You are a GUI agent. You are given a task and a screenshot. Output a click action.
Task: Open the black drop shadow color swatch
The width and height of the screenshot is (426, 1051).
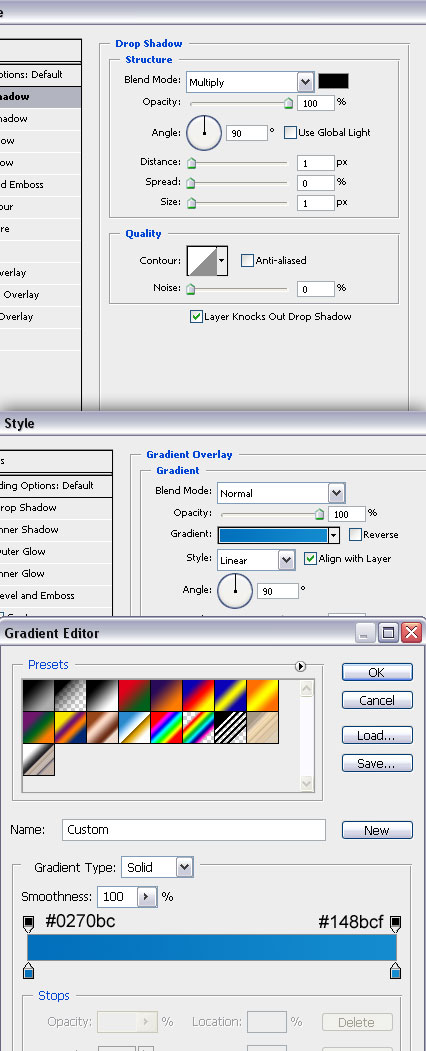click(x=333, y=82)
